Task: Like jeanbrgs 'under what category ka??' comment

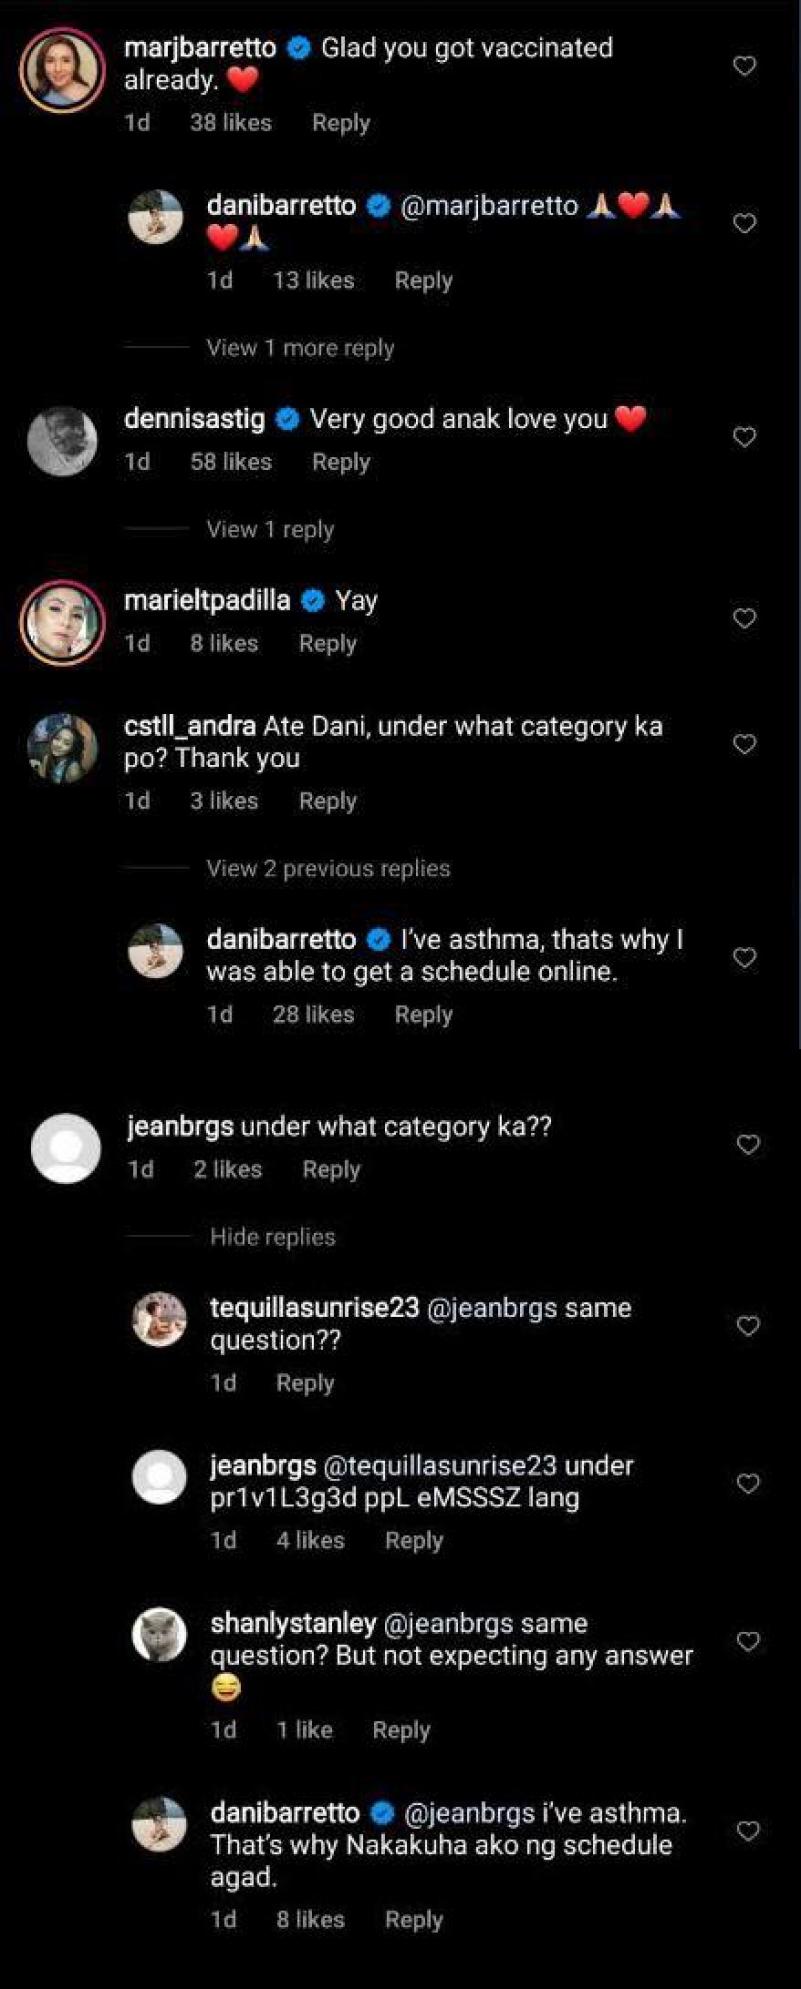Action: pyautogui.click(x=748, y=1144)
